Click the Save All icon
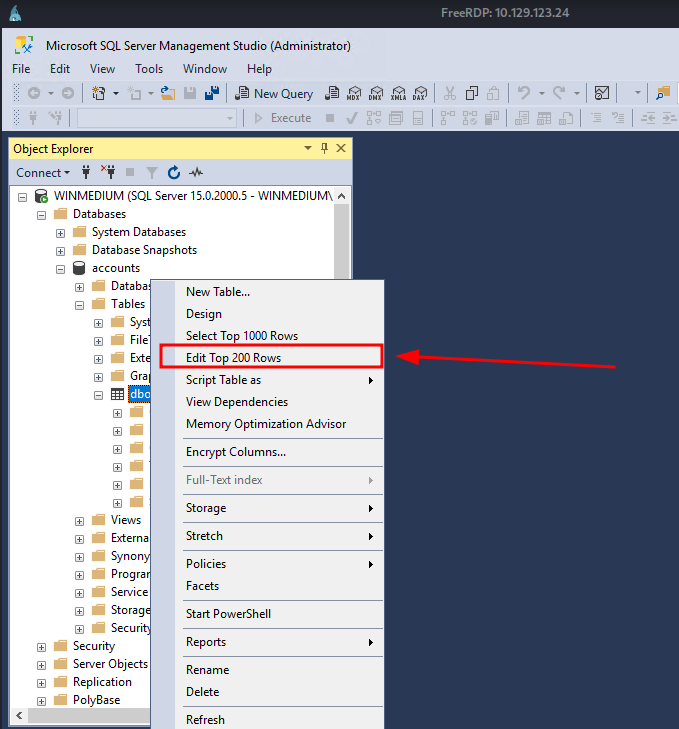Viewport: 679px width, 729px height. 212,93
